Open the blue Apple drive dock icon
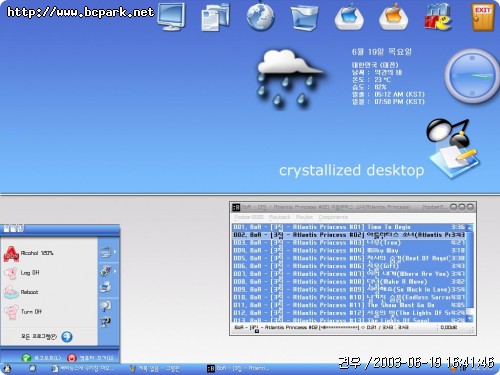Viewport: 500px width, 375px height. point(349,17)
